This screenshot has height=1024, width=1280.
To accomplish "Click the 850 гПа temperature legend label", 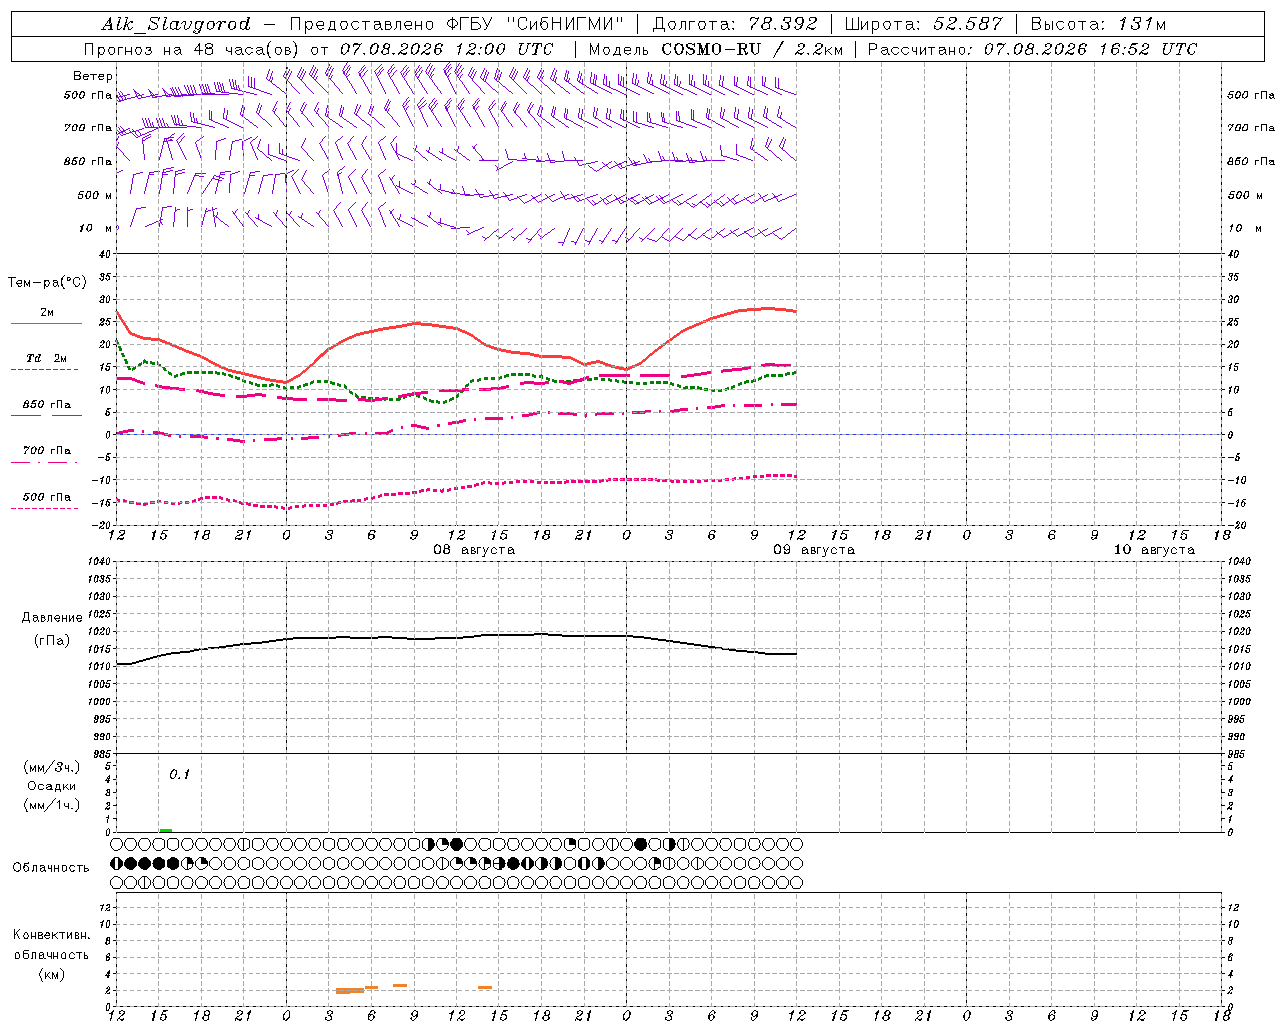I will tap(47, 405).
